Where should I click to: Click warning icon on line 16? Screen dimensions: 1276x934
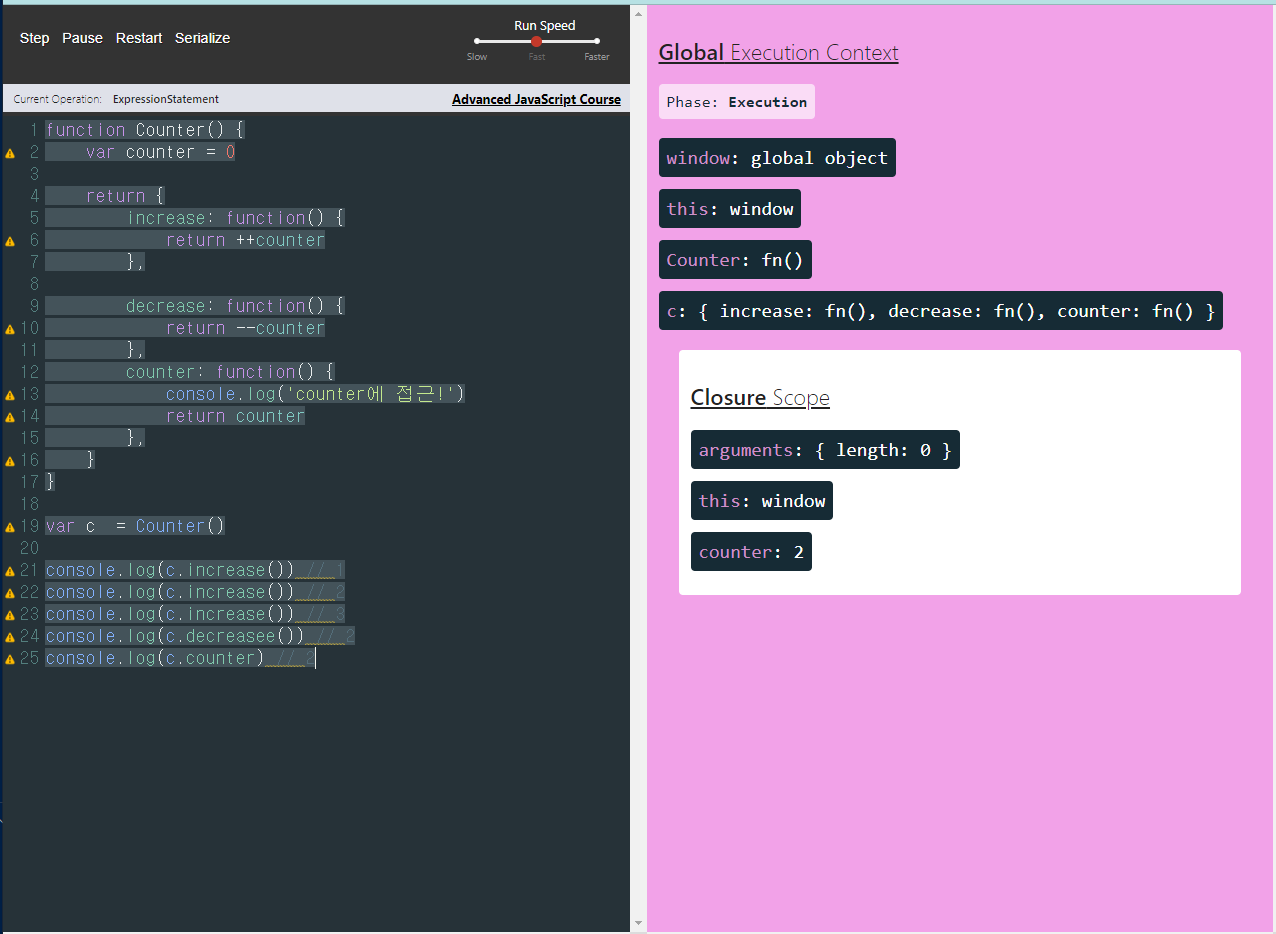pos(10,461)
